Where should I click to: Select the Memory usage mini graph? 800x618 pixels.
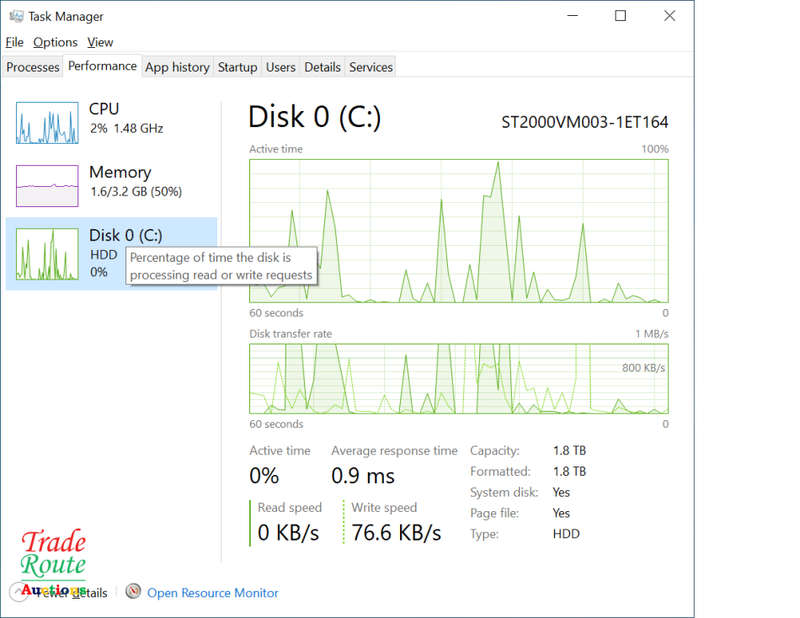click(x=47, y=186)
